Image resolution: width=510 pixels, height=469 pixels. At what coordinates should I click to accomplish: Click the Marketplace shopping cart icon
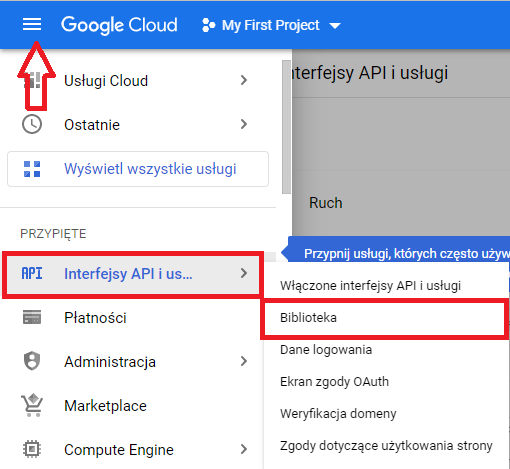point(32,405)
